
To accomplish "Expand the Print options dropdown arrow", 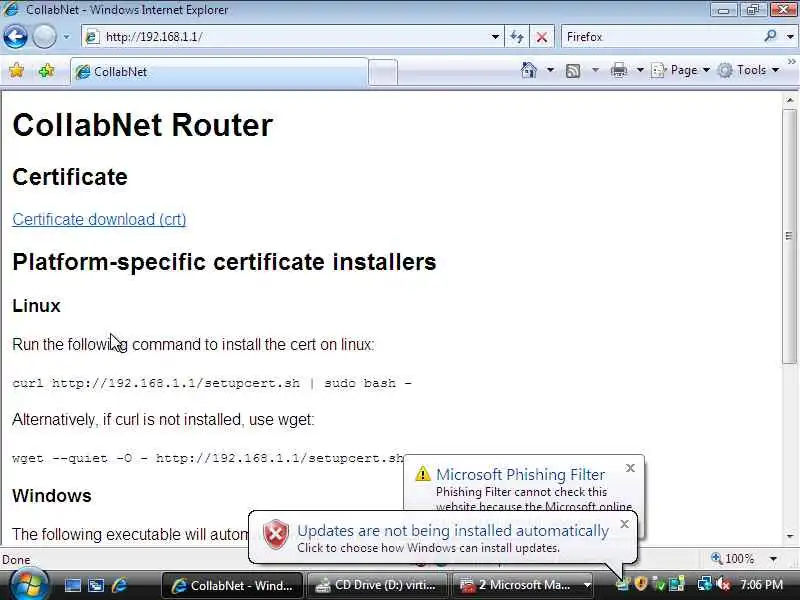I will click(640, 70).
